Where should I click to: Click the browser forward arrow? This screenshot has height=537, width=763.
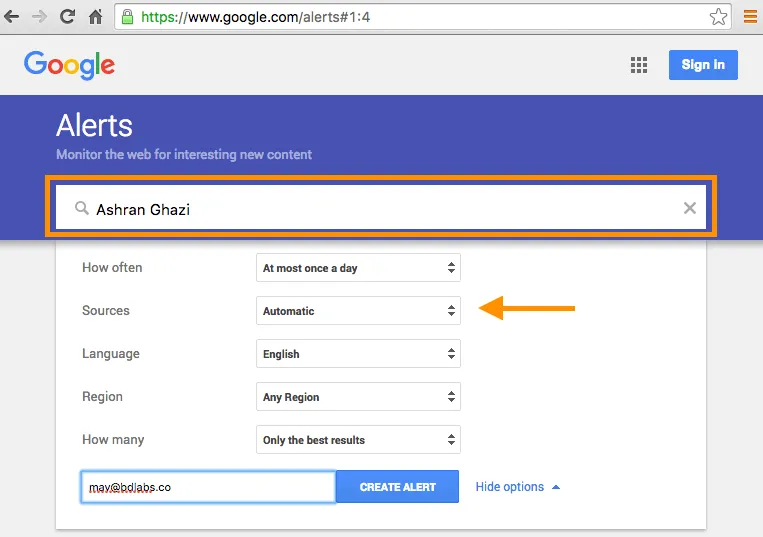pos(39,17)
